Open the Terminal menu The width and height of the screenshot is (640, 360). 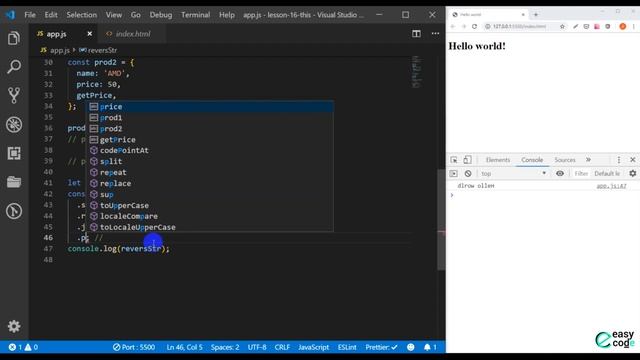point(196,15)
